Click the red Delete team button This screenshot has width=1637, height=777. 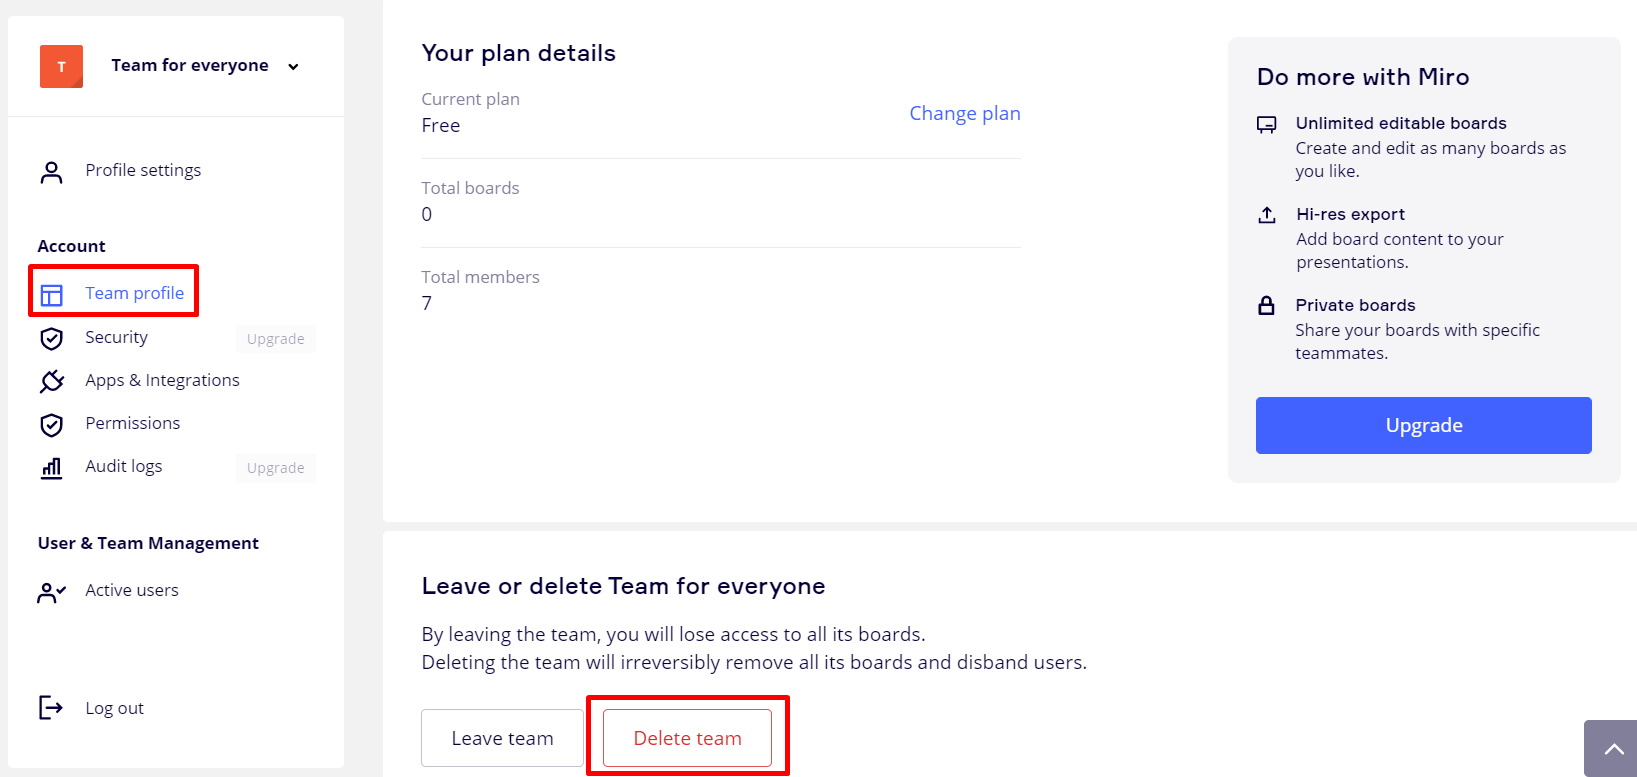(x=687, y=738)
